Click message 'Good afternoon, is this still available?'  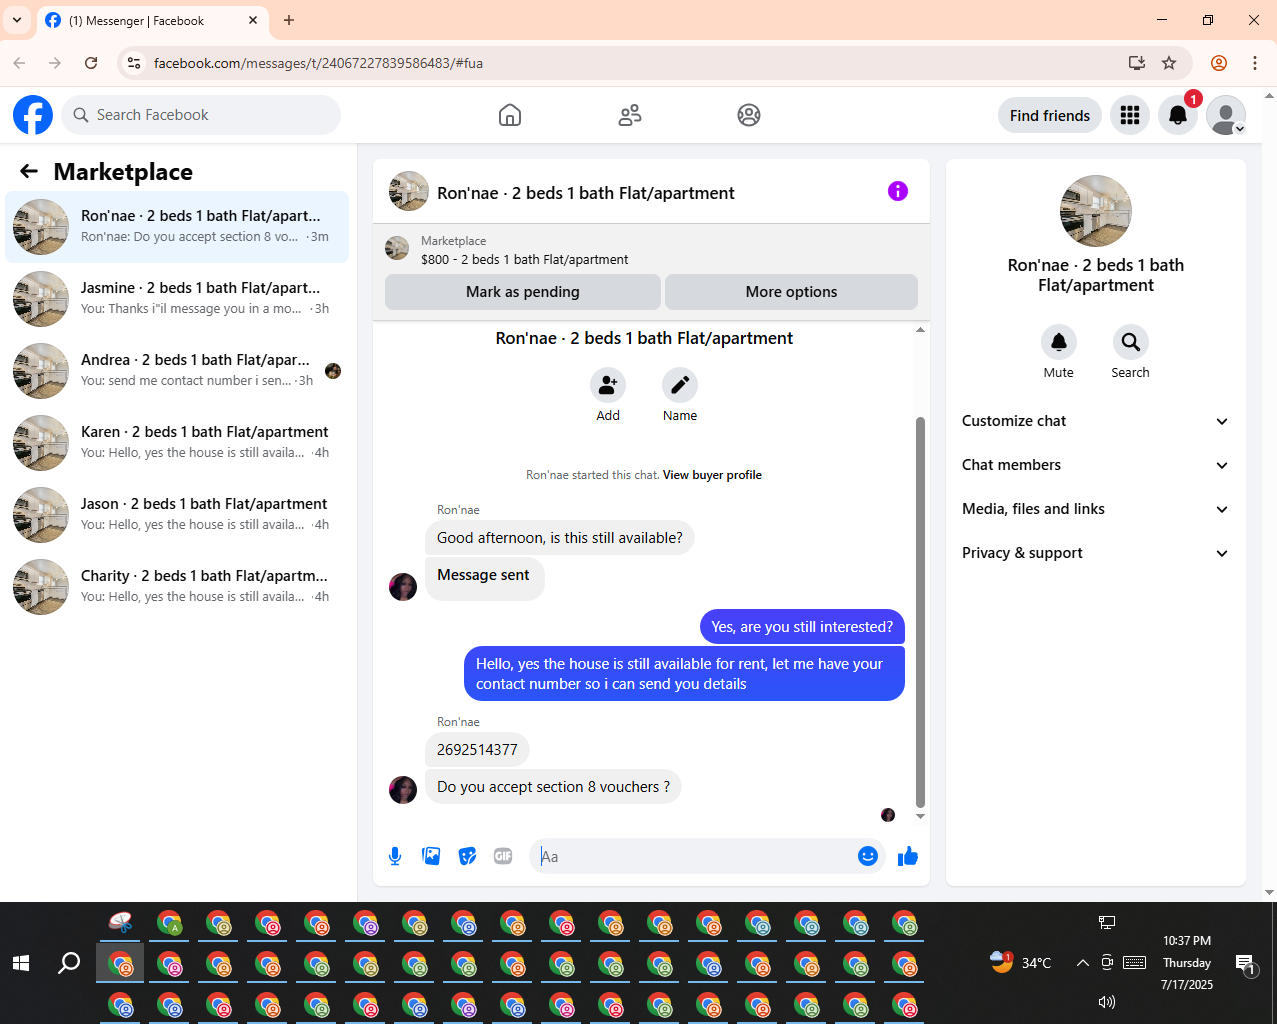coord(560,538)
